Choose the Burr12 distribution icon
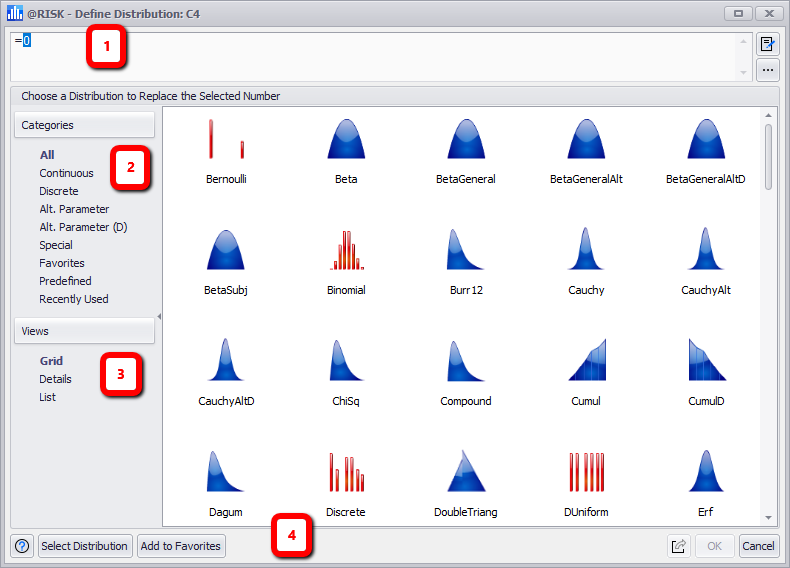 (x=466, y=250)
